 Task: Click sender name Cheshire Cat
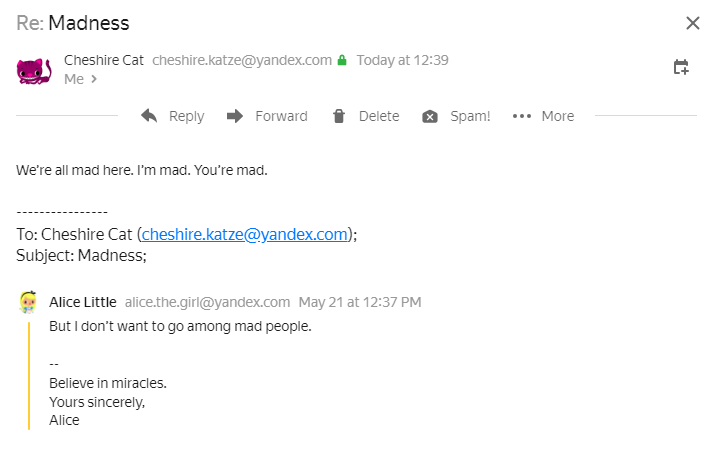click(x=103, y=60)
